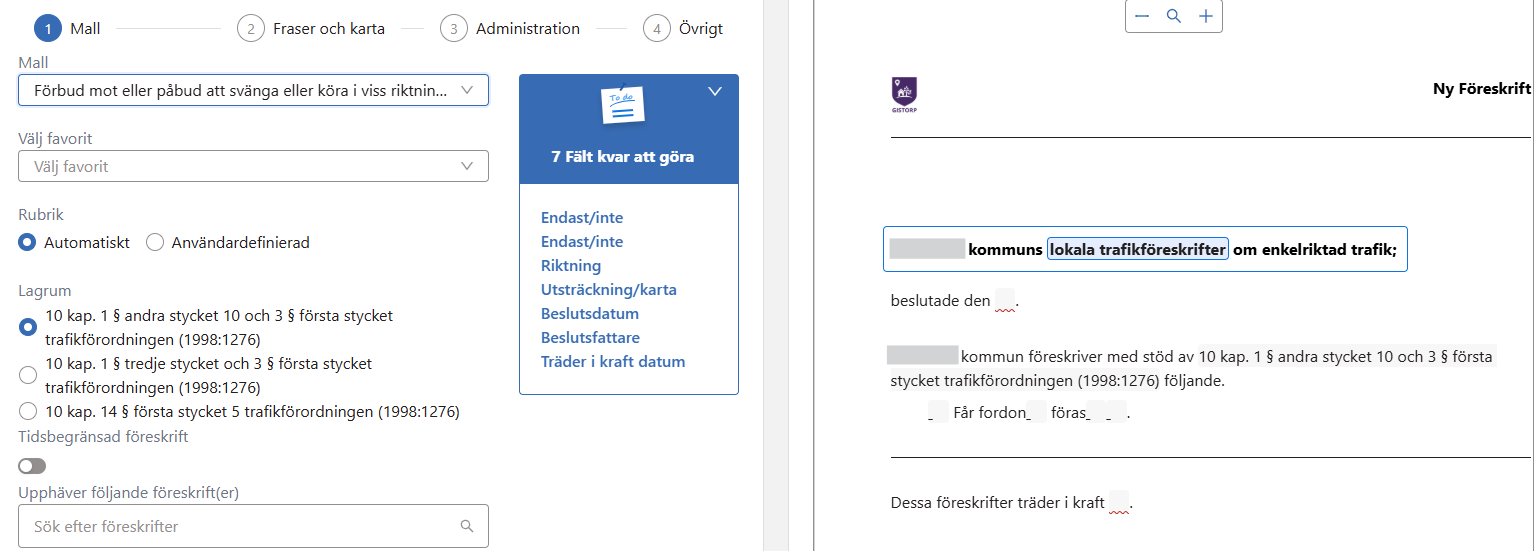
Task: Open the Välj favorit dropdown
Action: pyautogui.click(x=253, y=166)
